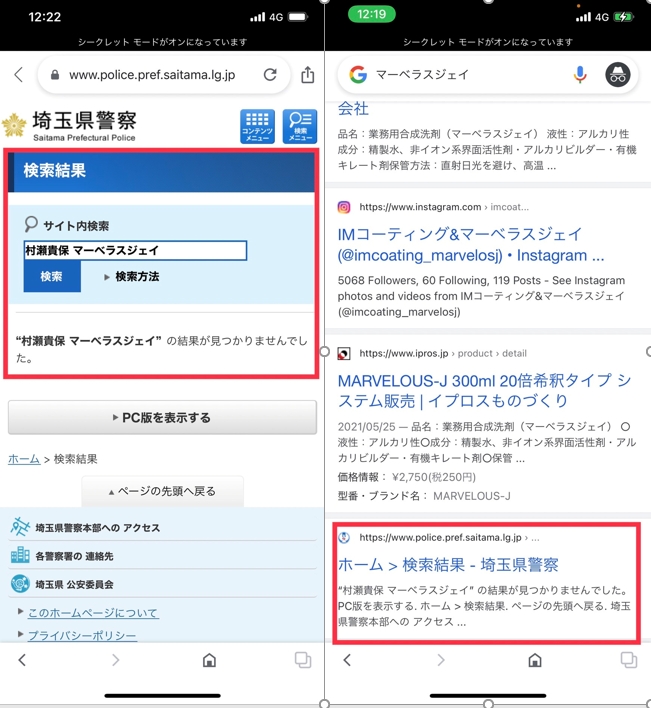
Task: Tap the 検索結果 blue header
Action: pos(161,172)
